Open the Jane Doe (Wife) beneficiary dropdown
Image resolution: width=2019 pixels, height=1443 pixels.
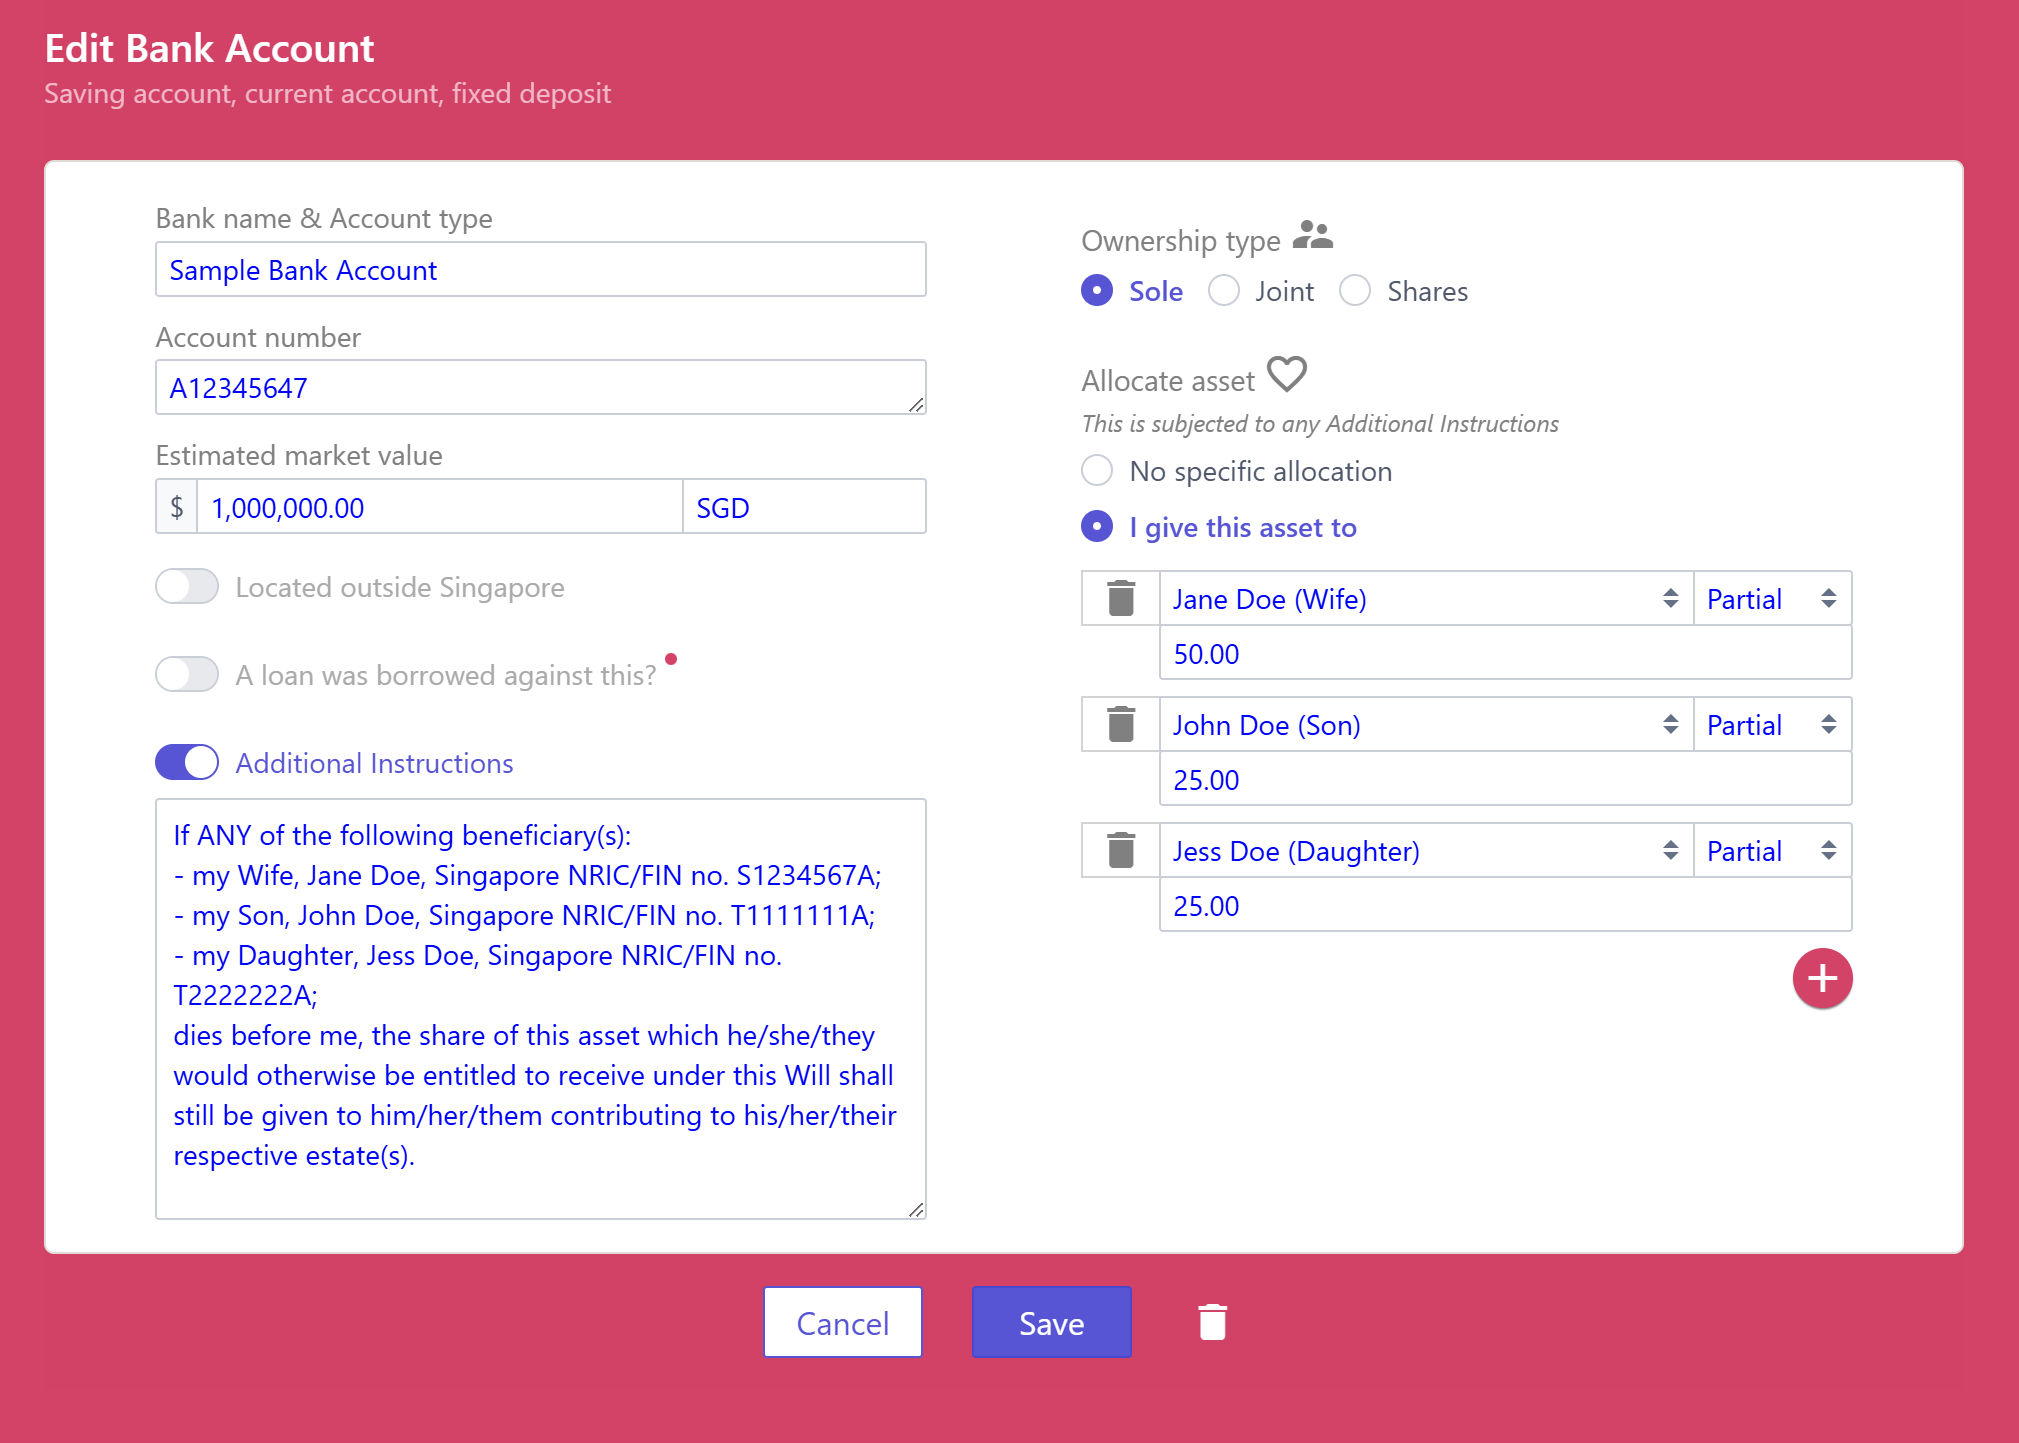tap(1425, 599)
